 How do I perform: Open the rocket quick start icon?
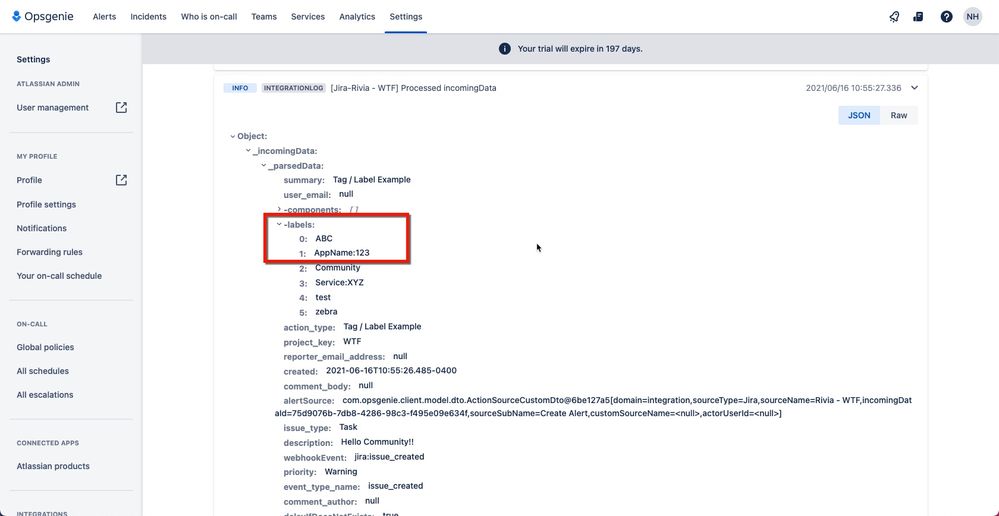(x=895, y=17)
